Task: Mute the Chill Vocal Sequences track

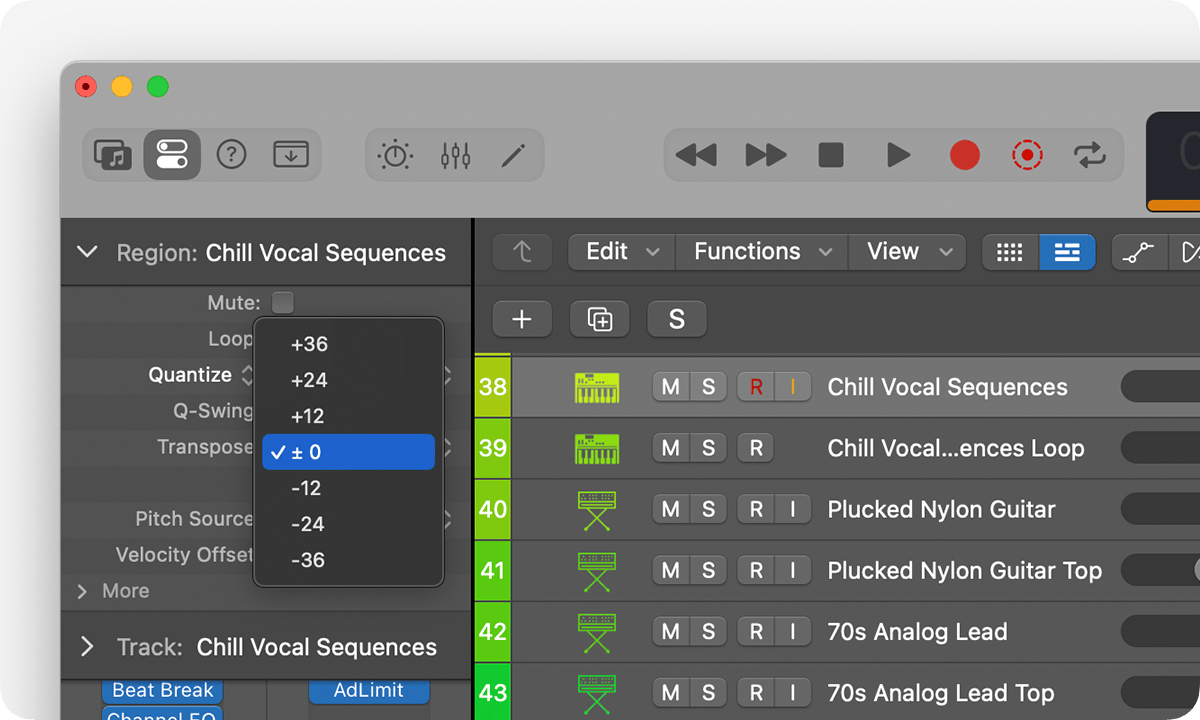Action: [x=671, y=387]
